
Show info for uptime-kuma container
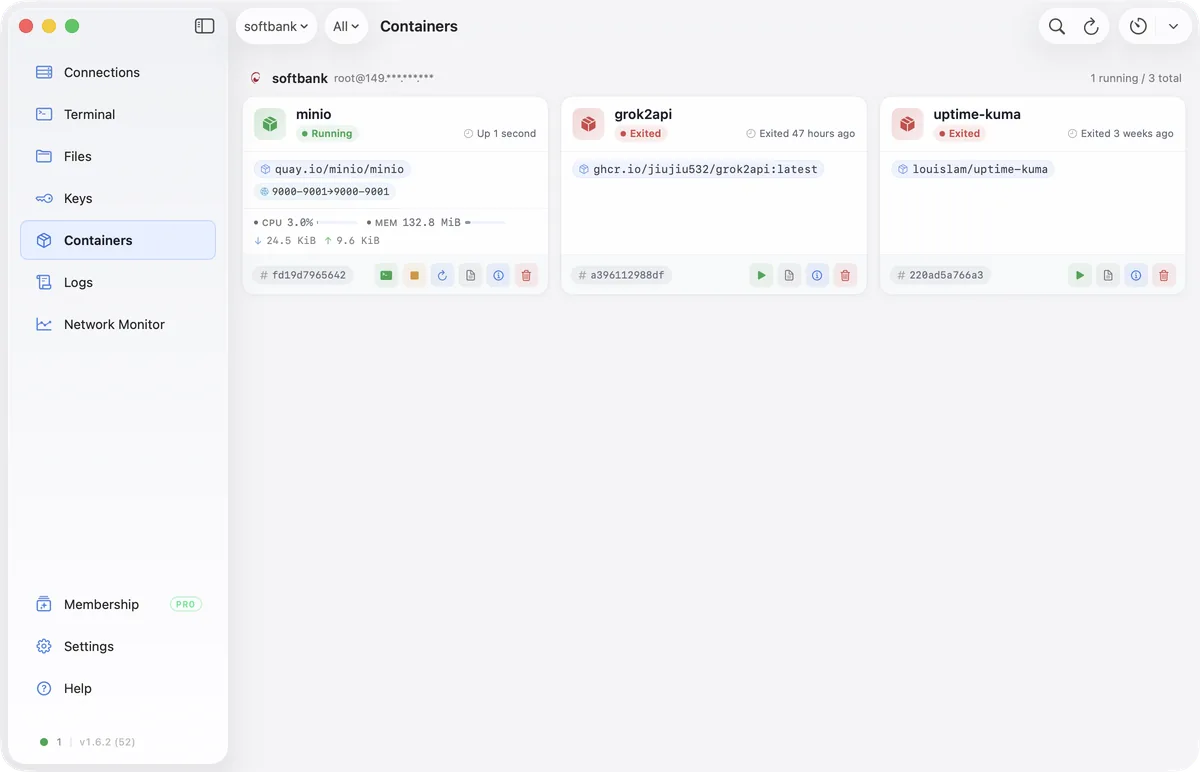[1135, 275]
